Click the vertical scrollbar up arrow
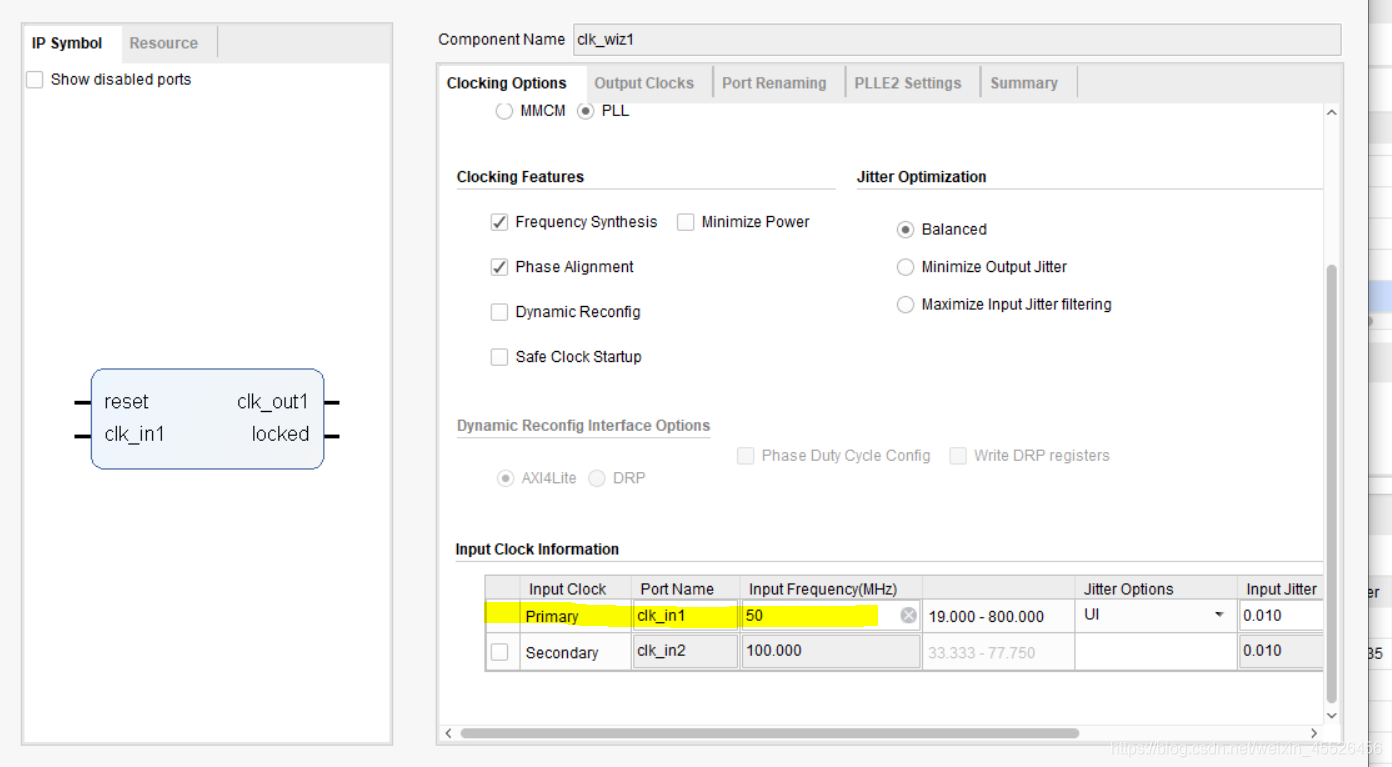Screen dimensions: 1392x767 point(1331,113)
